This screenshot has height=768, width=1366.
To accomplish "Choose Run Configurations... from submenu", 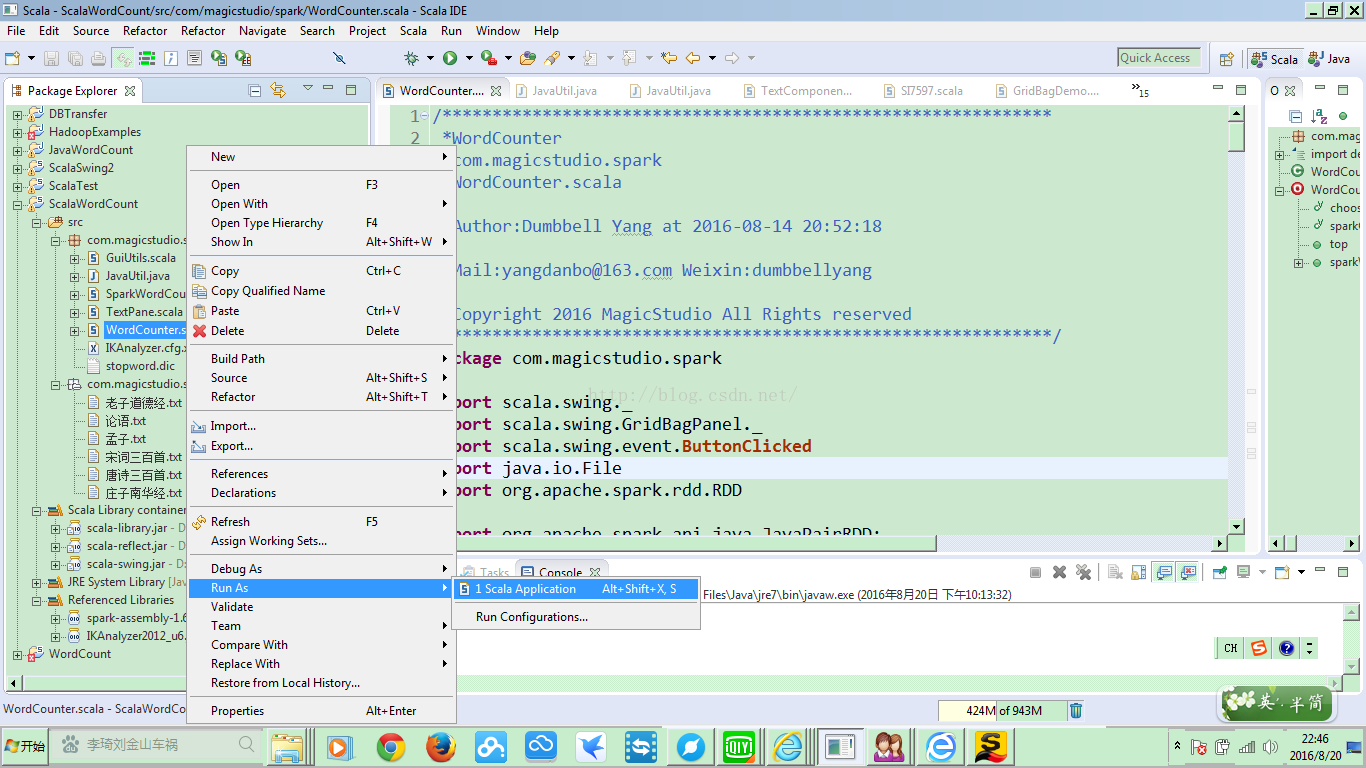I will point(531,617).
